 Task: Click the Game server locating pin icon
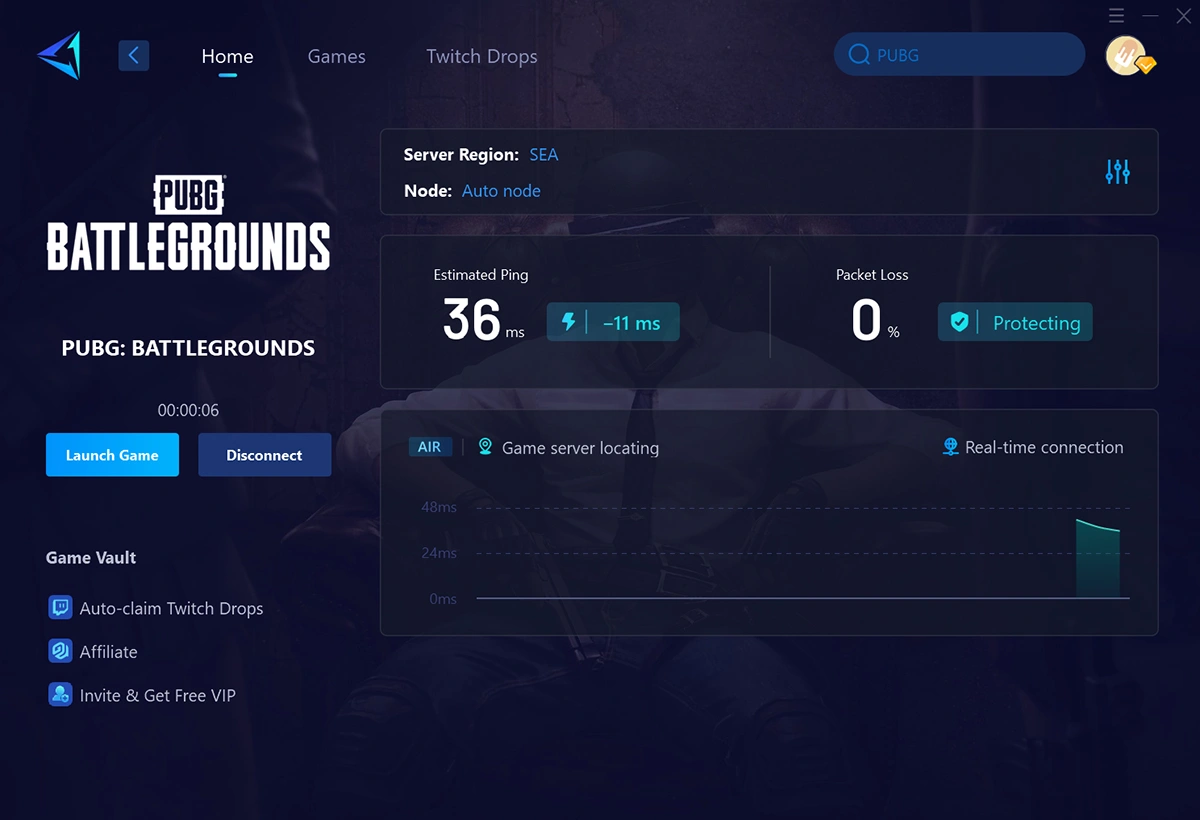click(486, 447)
